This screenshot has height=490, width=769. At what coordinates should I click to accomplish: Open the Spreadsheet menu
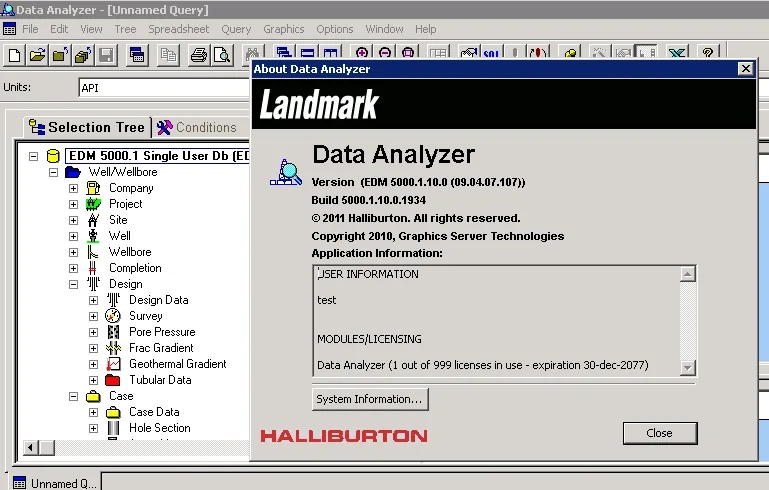179,29
